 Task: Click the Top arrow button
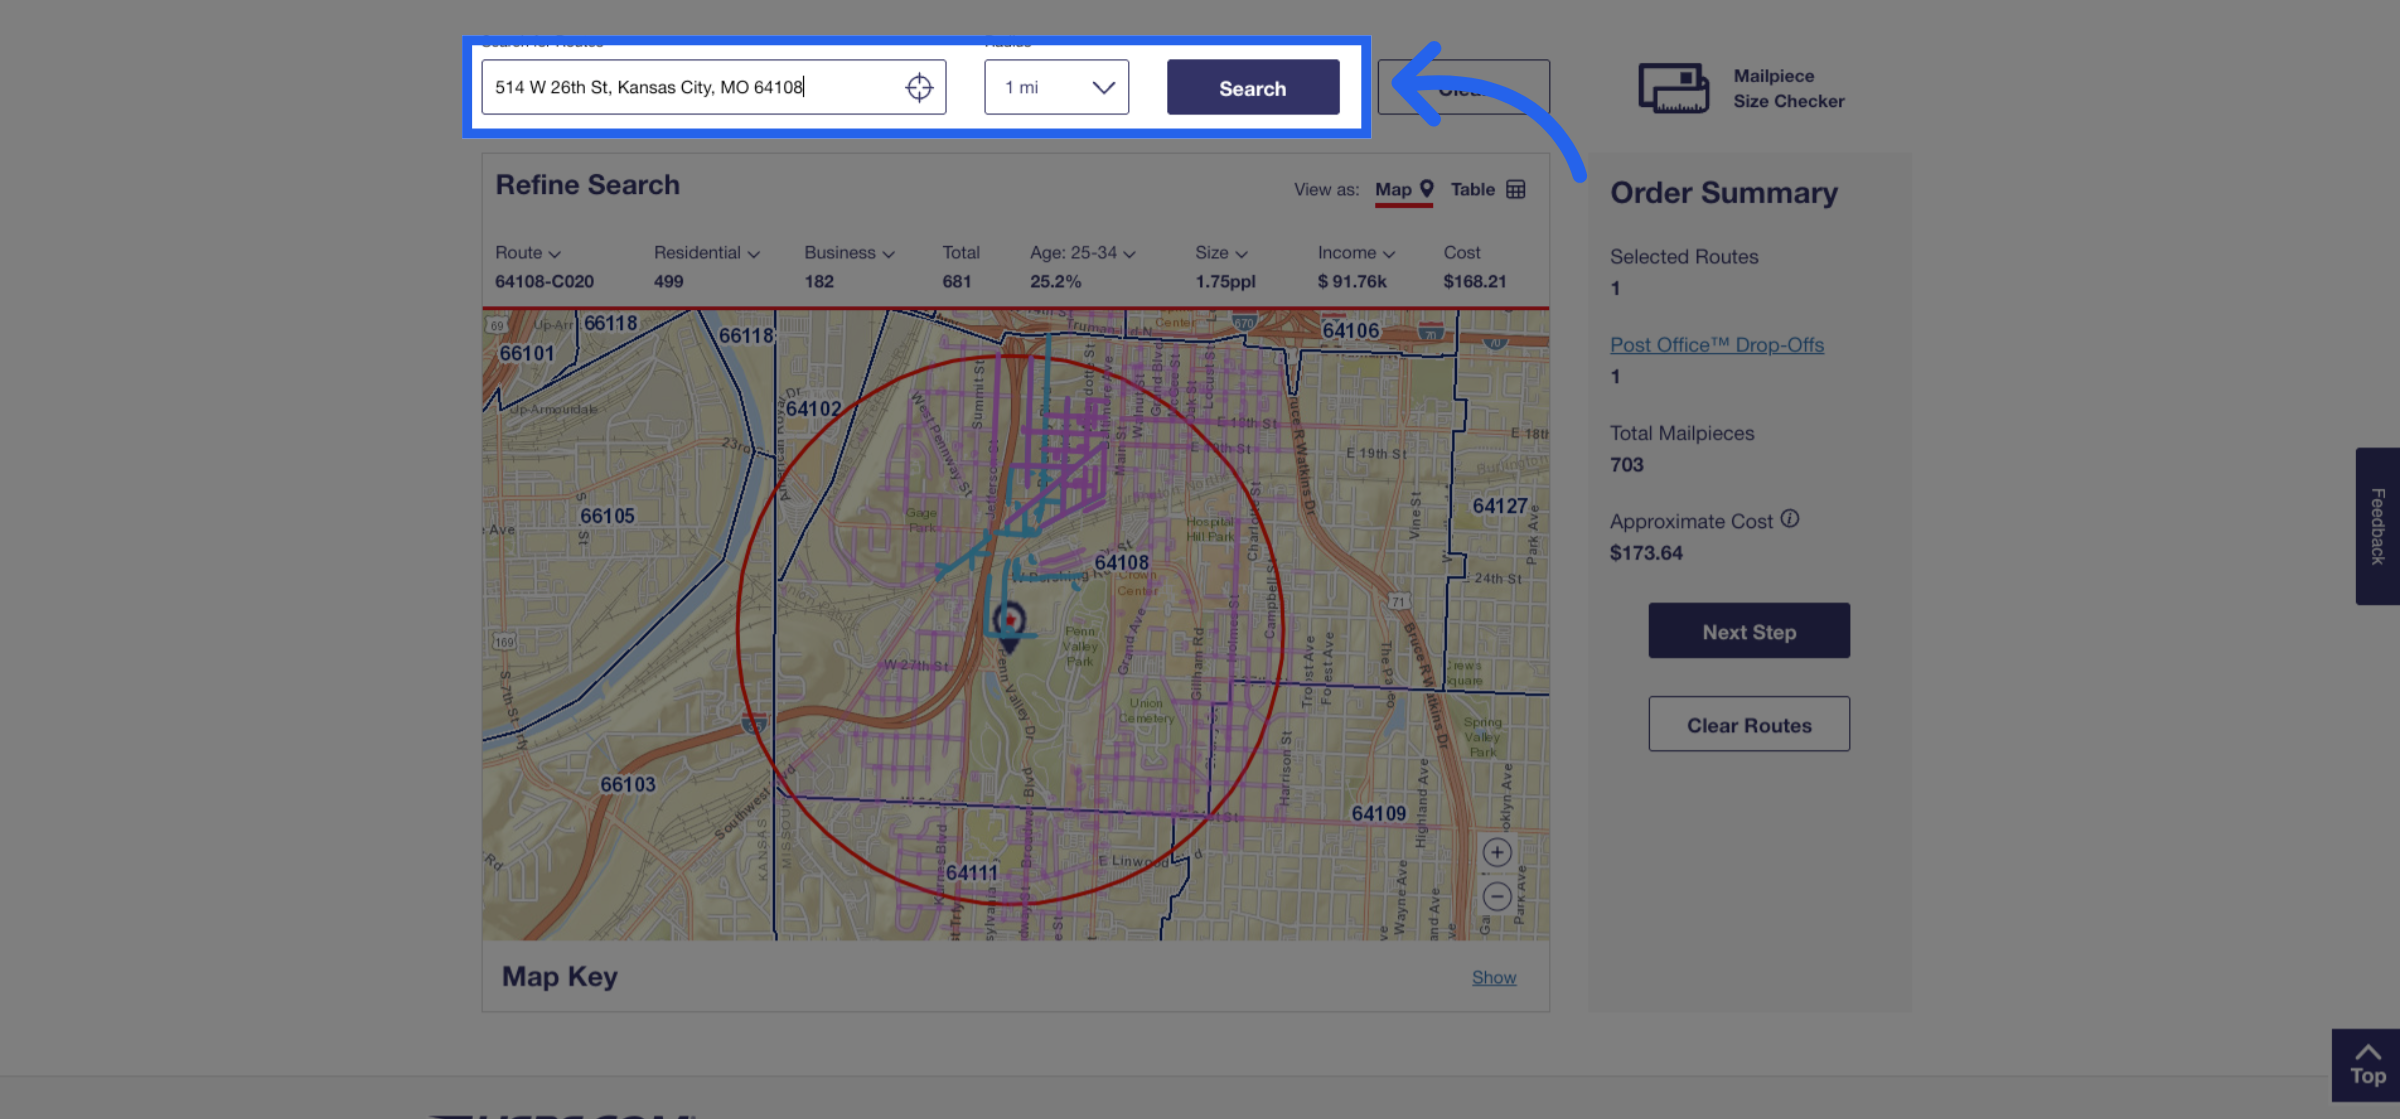pos(2366,1065)
